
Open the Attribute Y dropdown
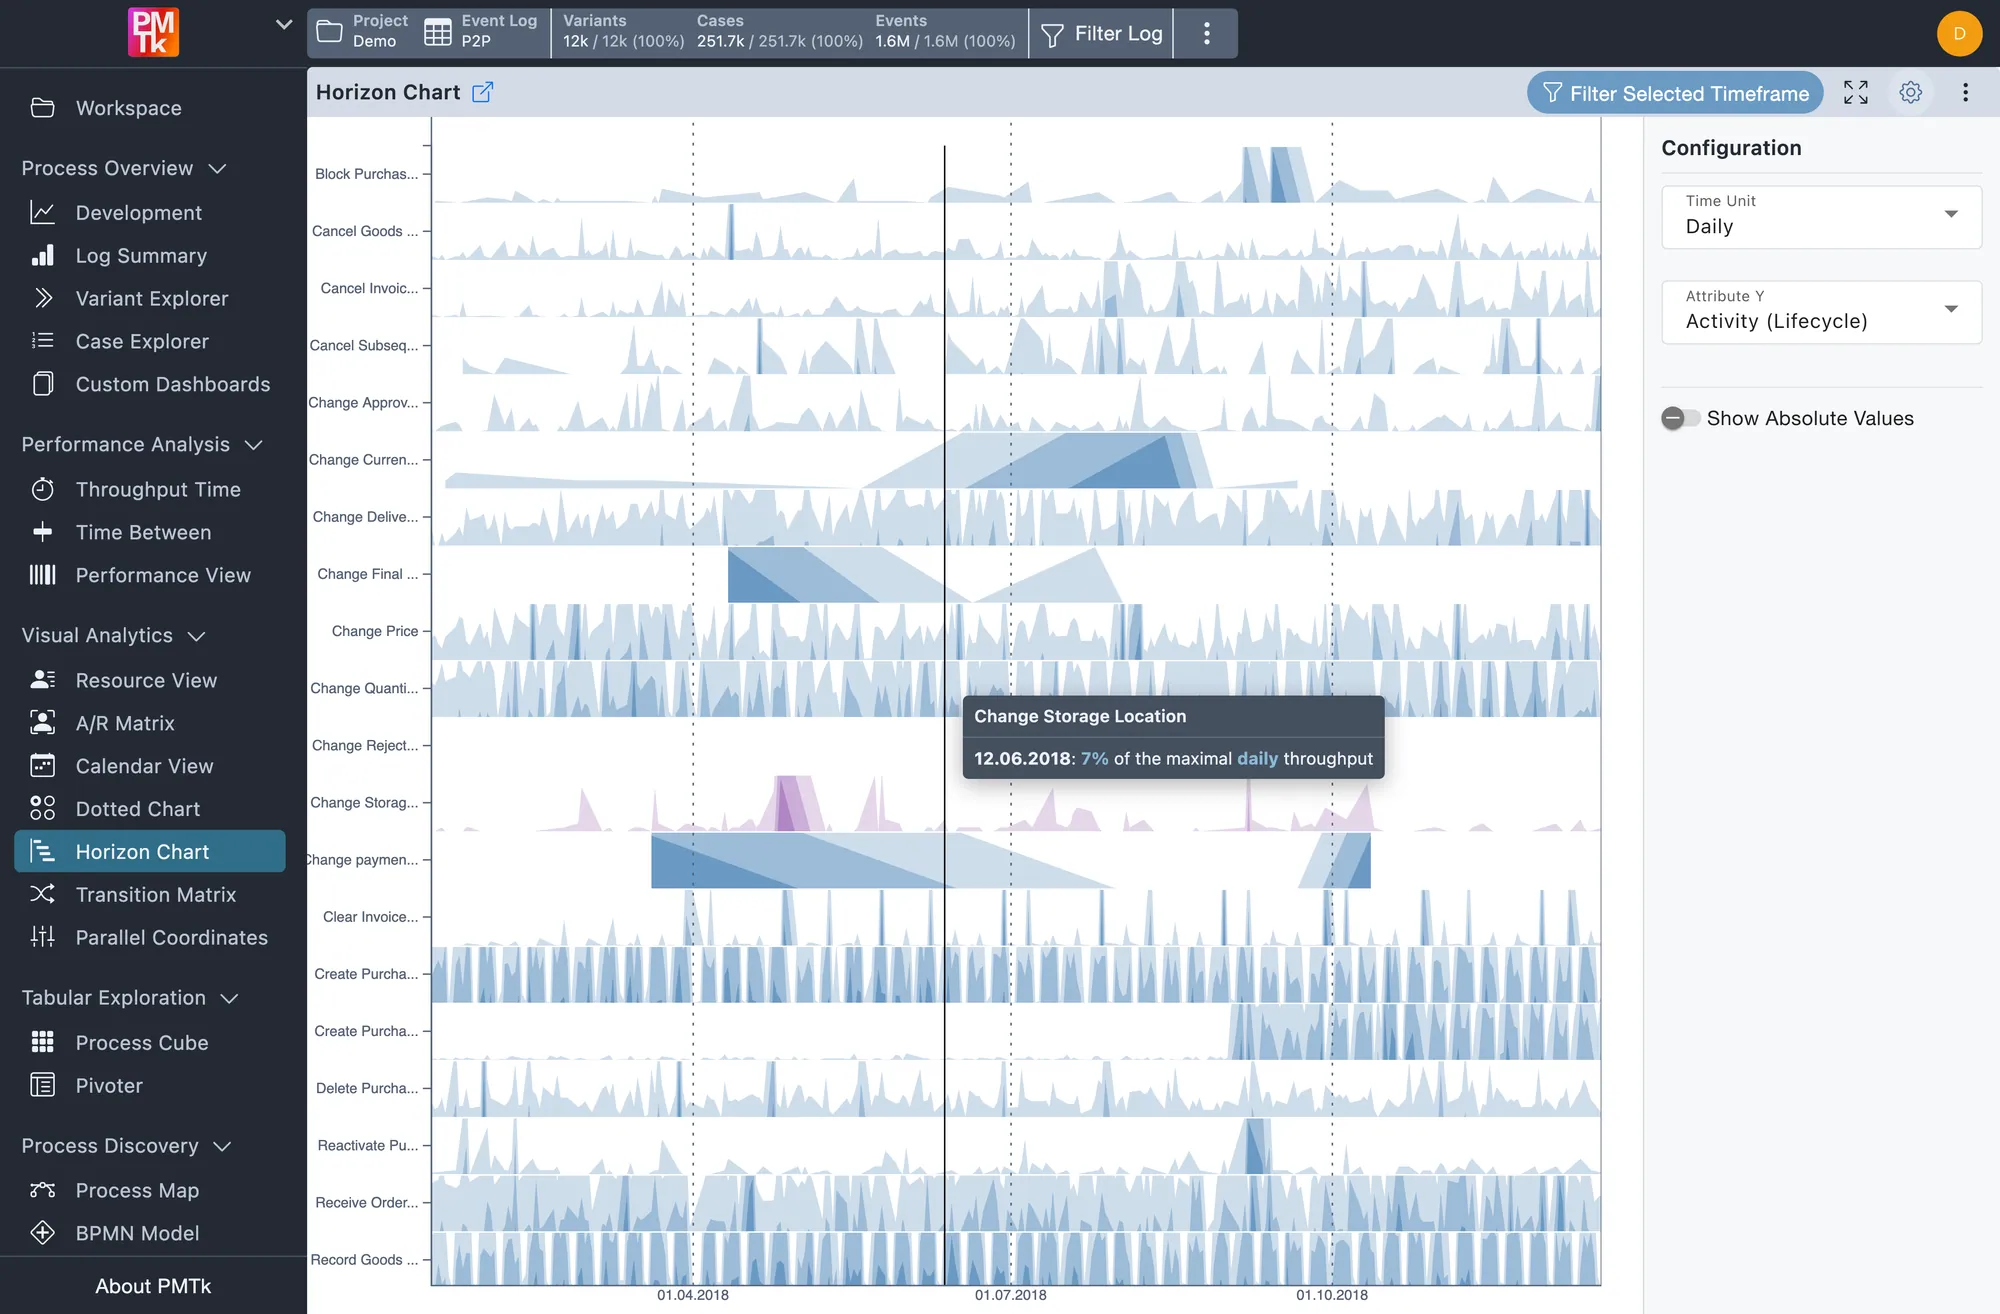point(1821,312)
